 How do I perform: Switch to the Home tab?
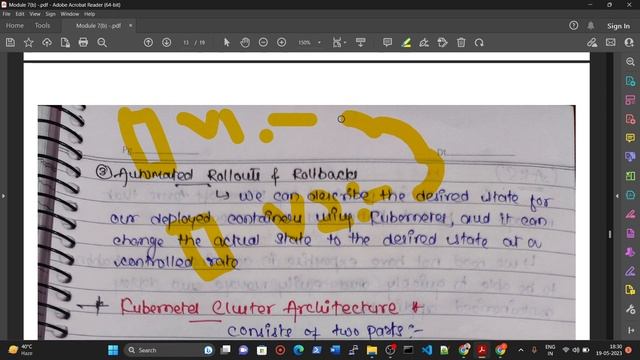point(15,26)
